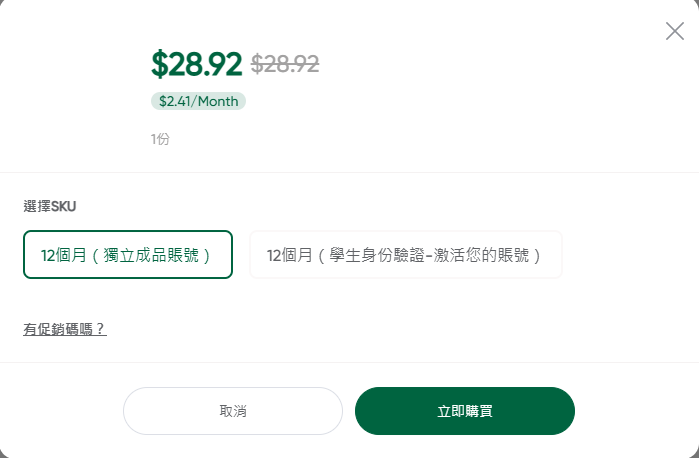The image size is (699, 458).
Task: Select the 12個月（獨立成品賬號）SKU option
Action: coord(128,255)
